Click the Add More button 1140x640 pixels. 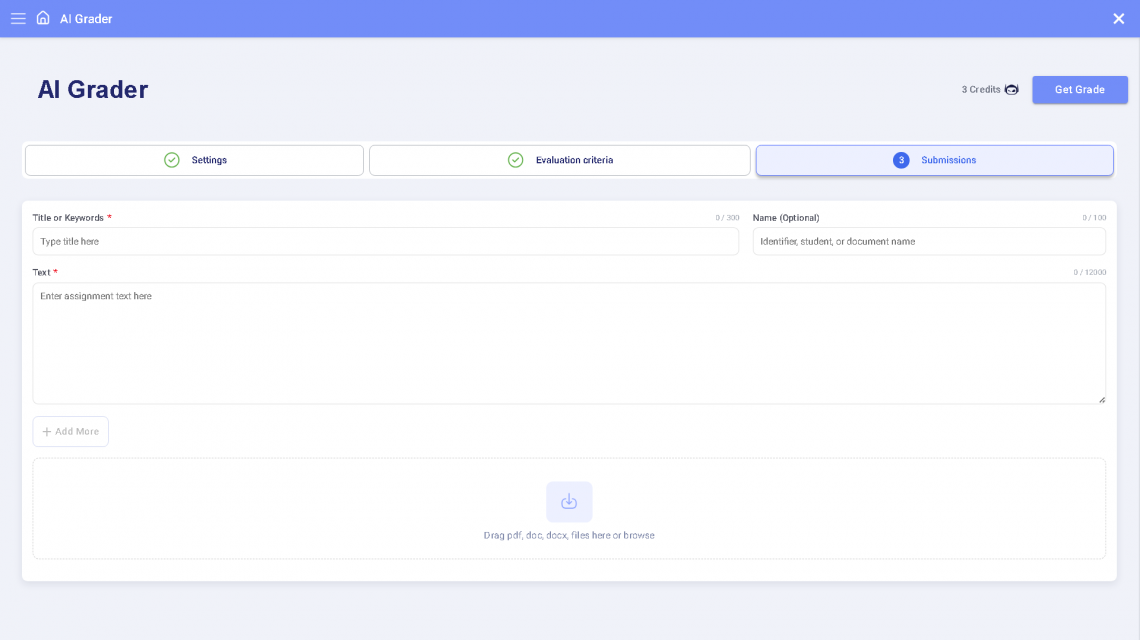click(70, 431)
